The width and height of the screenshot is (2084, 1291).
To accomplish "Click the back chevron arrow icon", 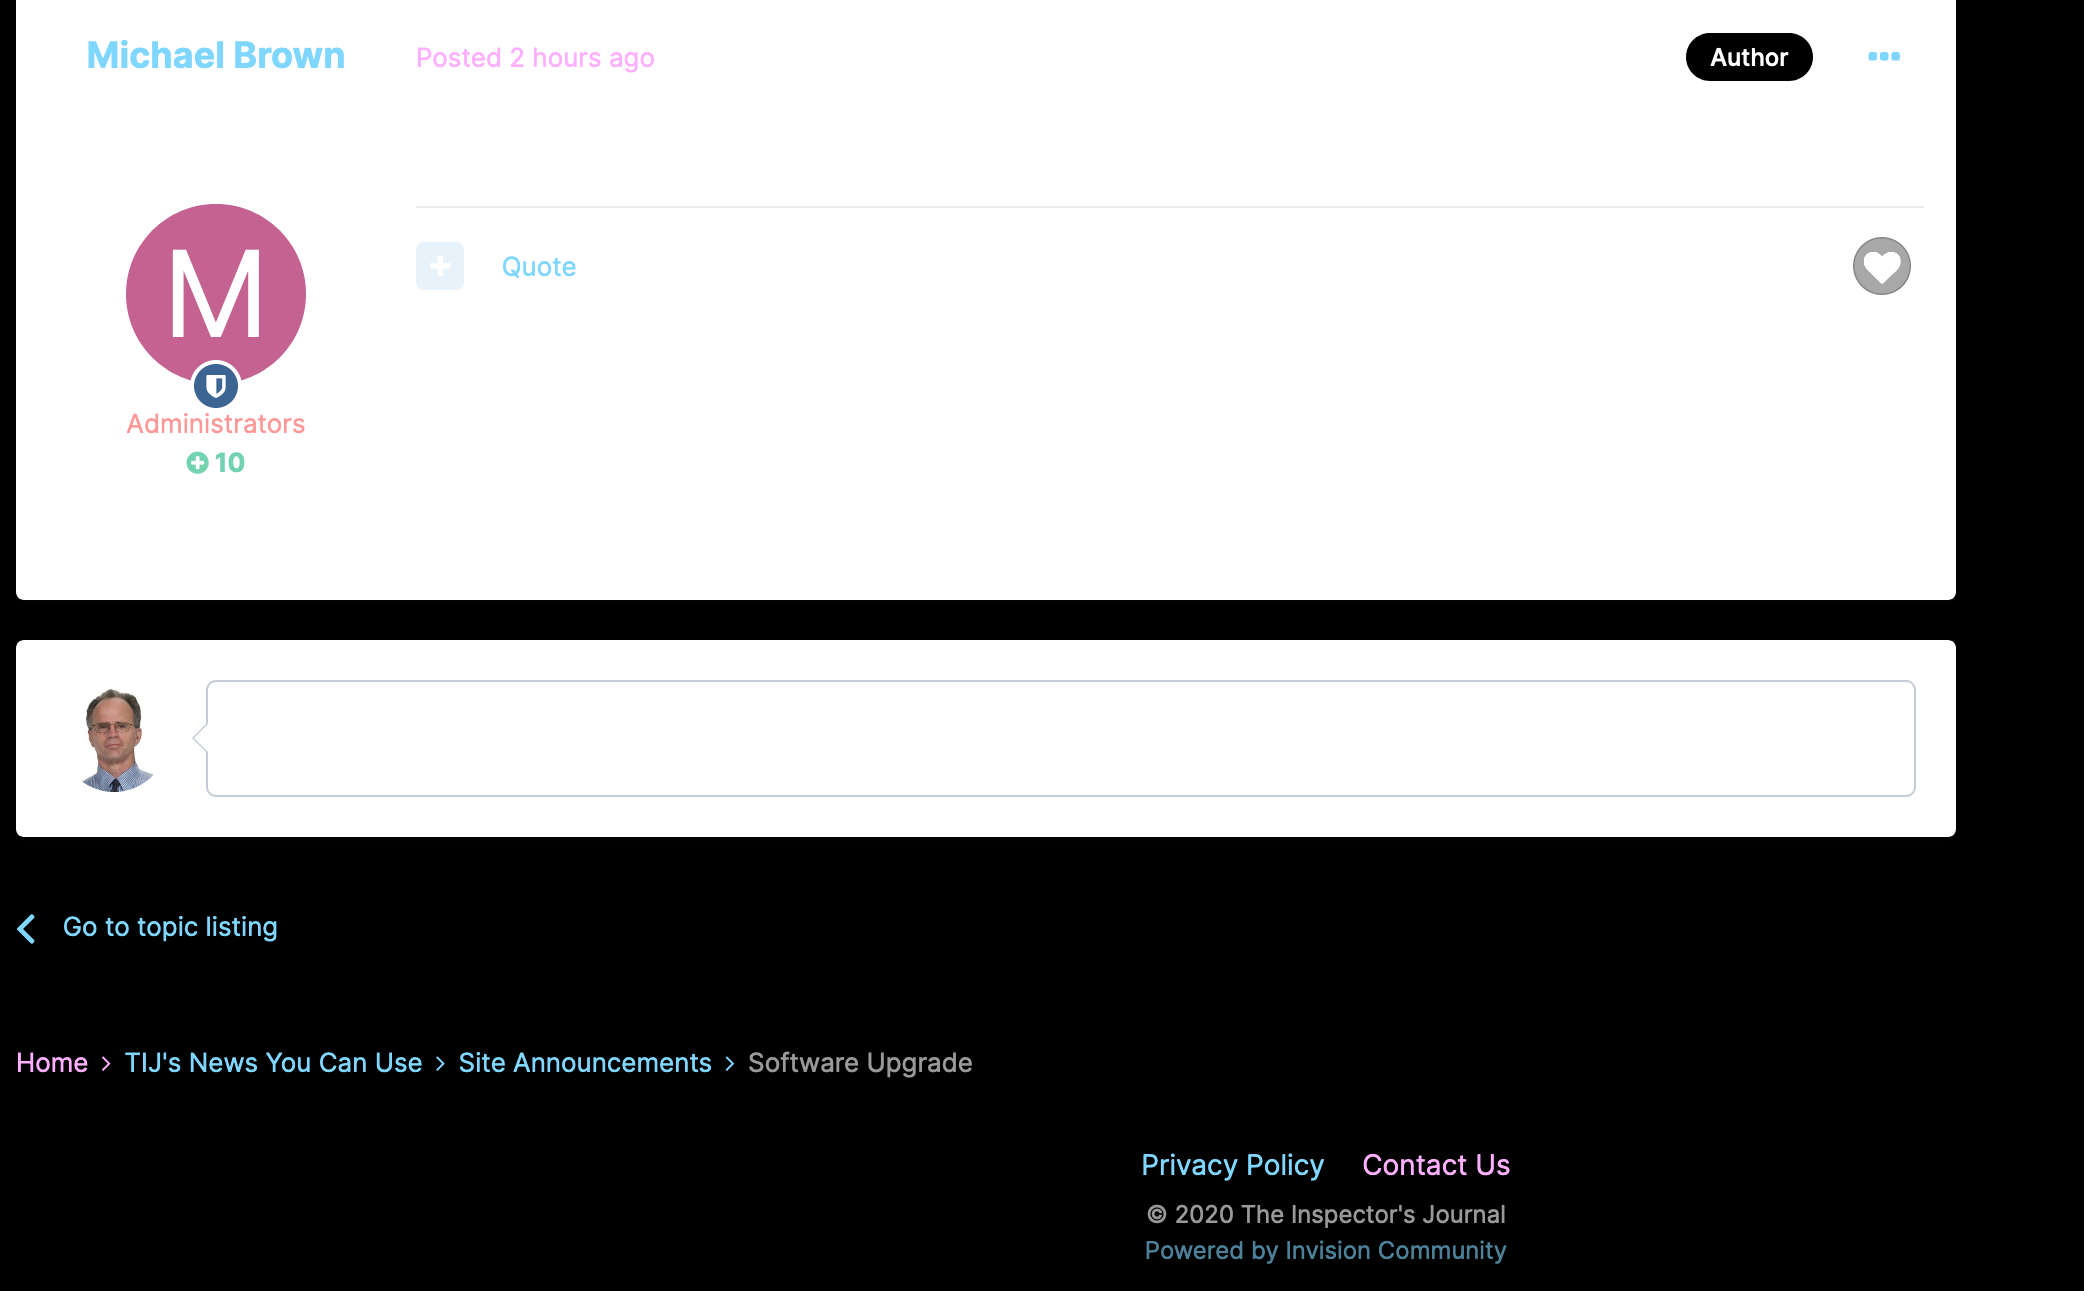I will pos(27,928).
